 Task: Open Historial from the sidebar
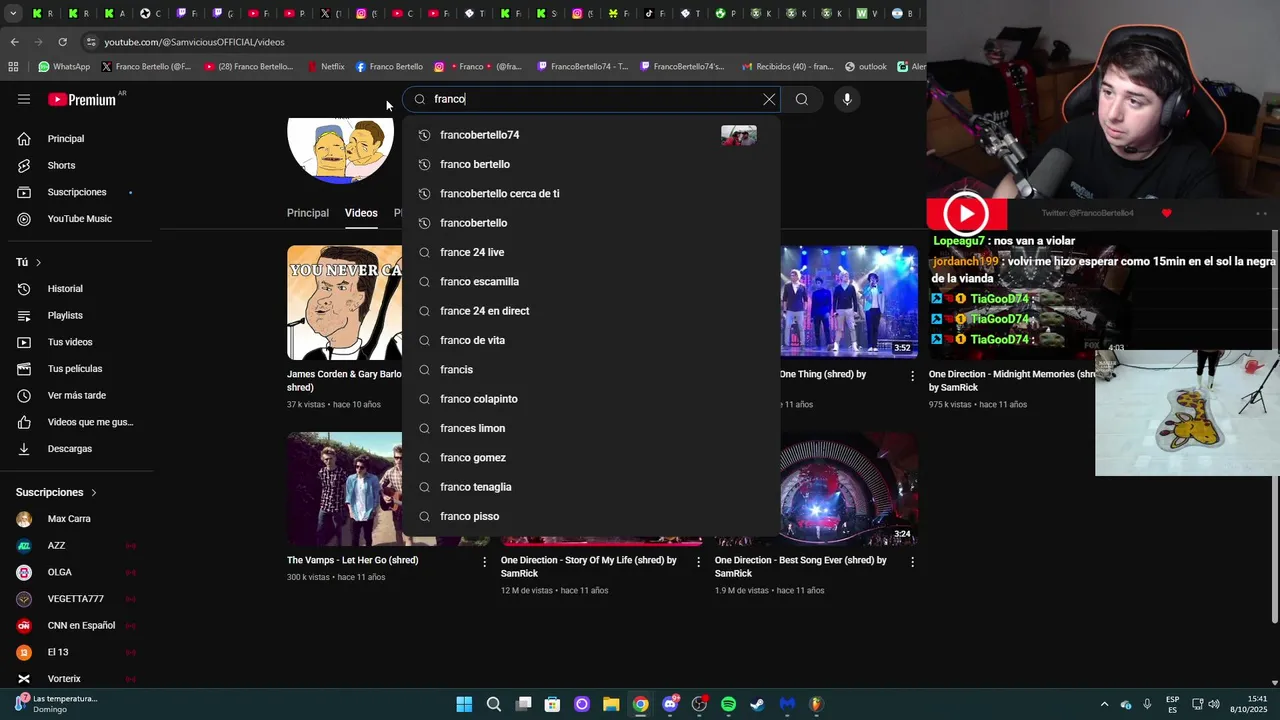click(x=76, y=289)
